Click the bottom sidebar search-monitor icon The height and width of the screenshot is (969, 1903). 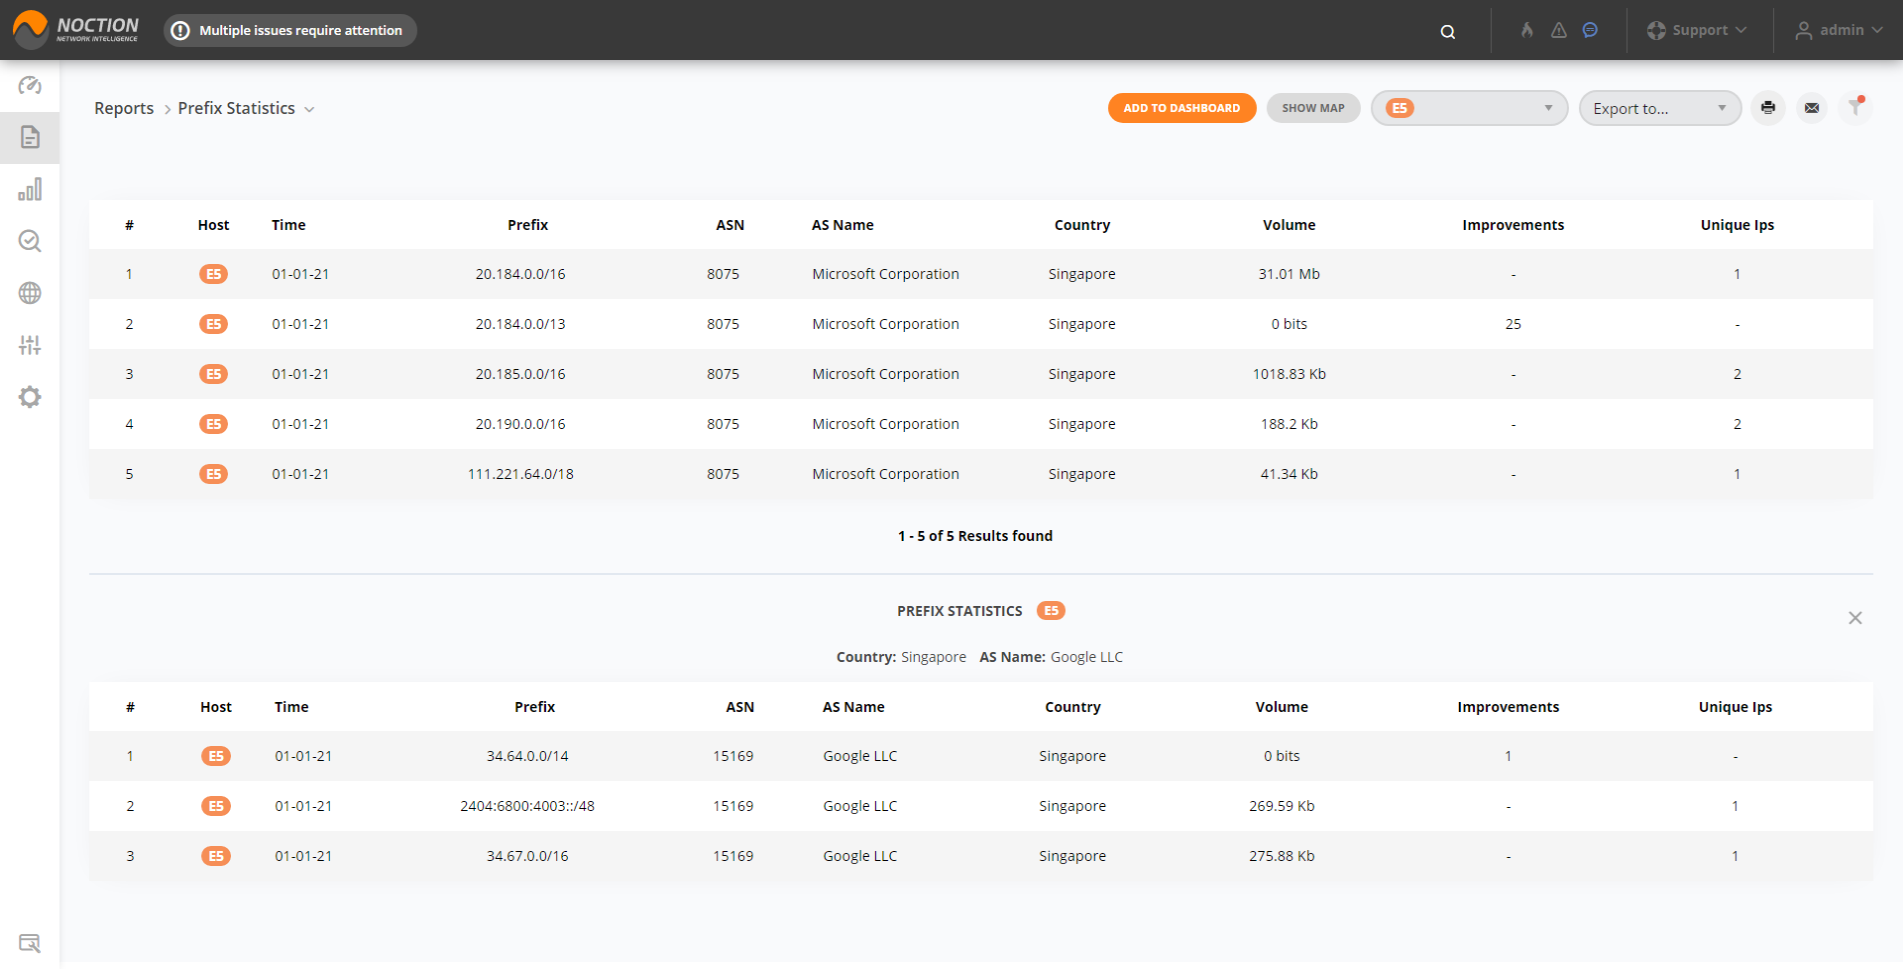[30, 943]
